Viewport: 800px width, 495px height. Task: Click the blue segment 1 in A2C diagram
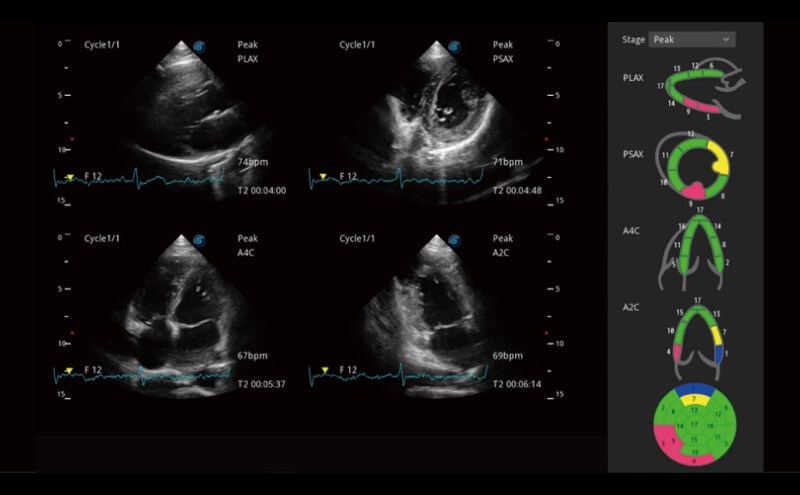click(x=717, y=353)
